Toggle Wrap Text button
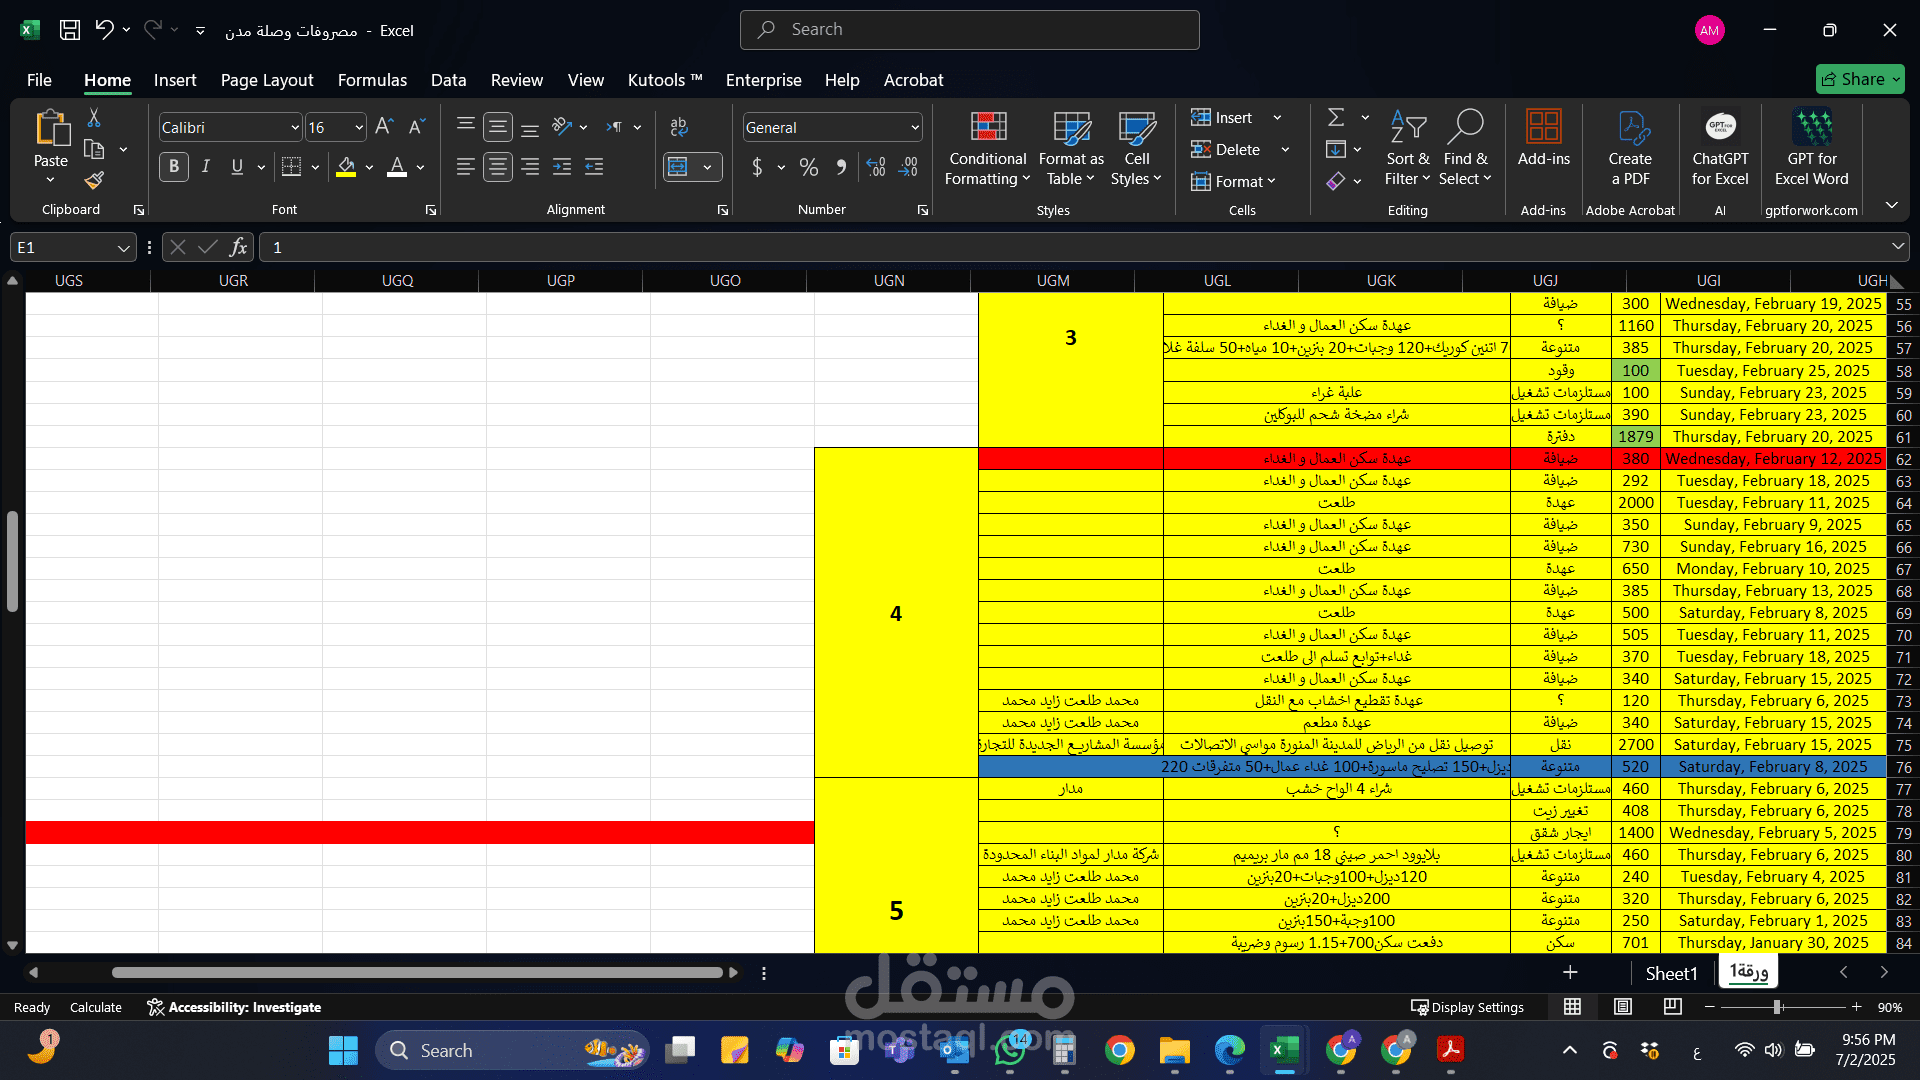 click(x=679, y=127)
